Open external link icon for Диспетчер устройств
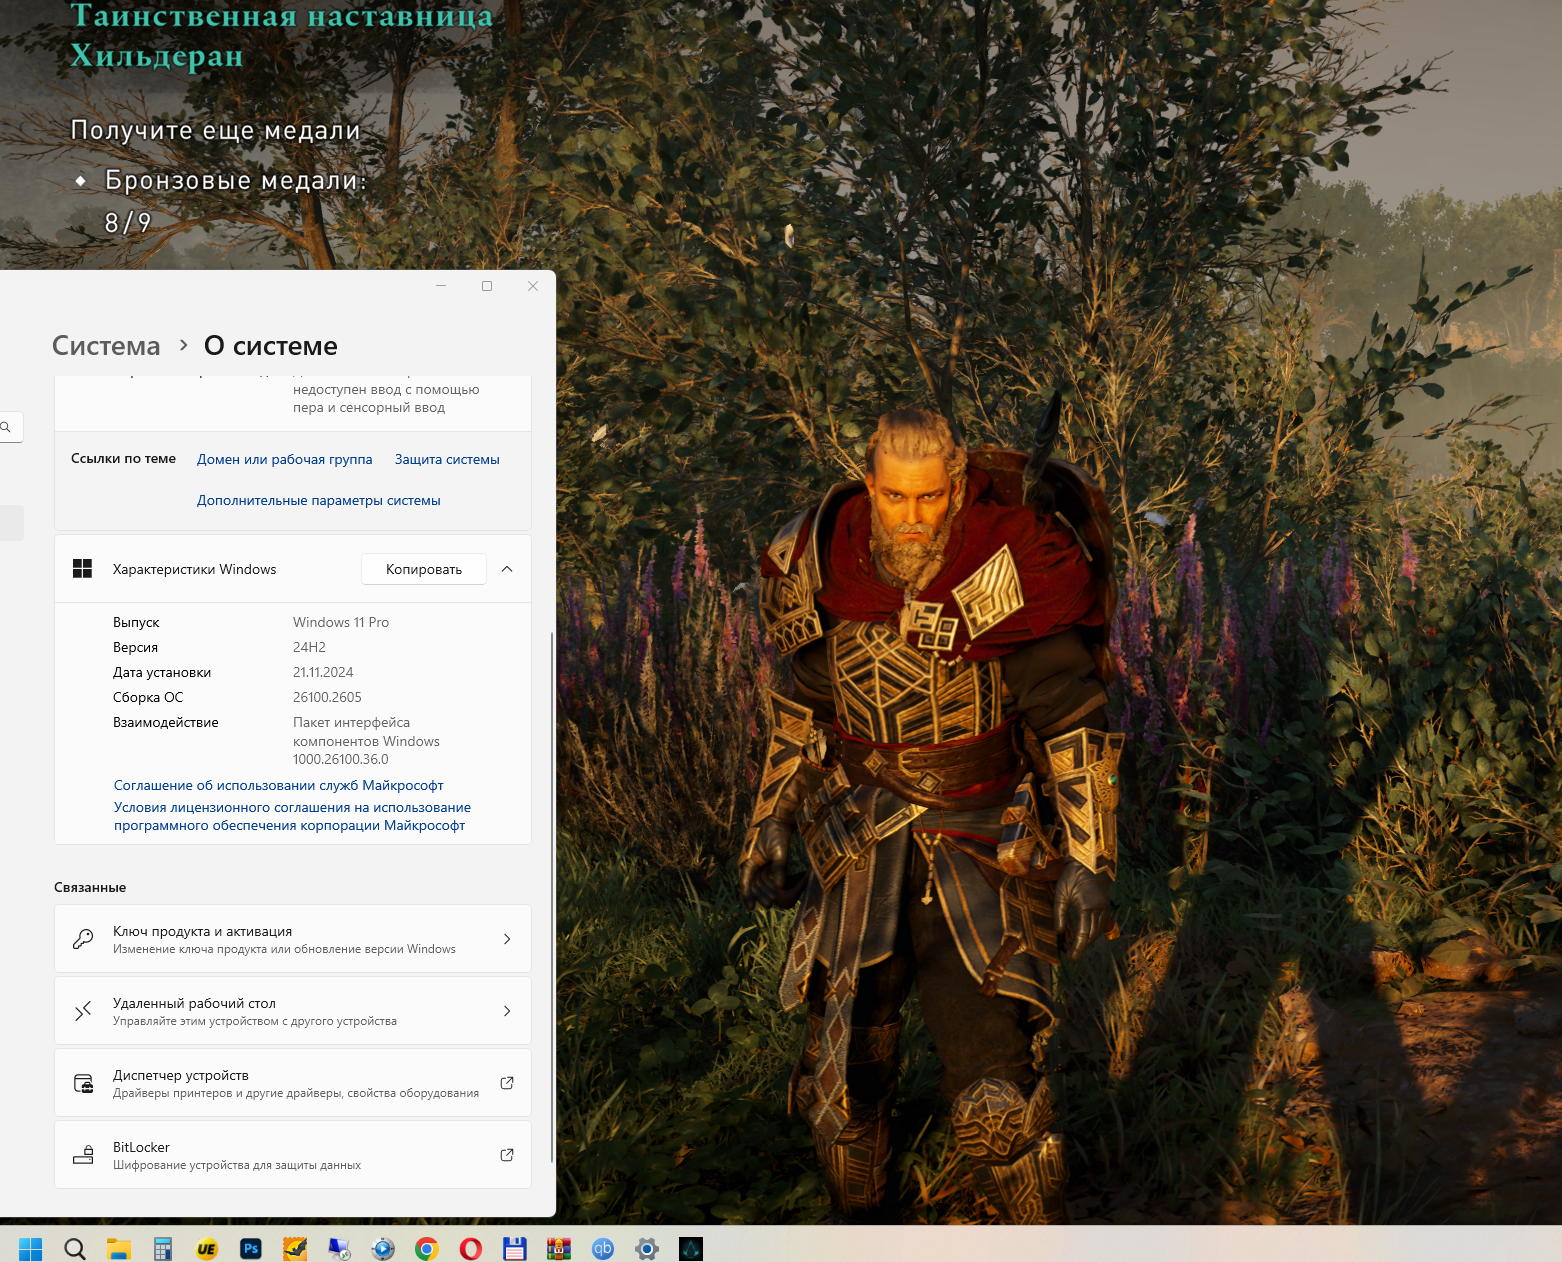 (507, 1083)
